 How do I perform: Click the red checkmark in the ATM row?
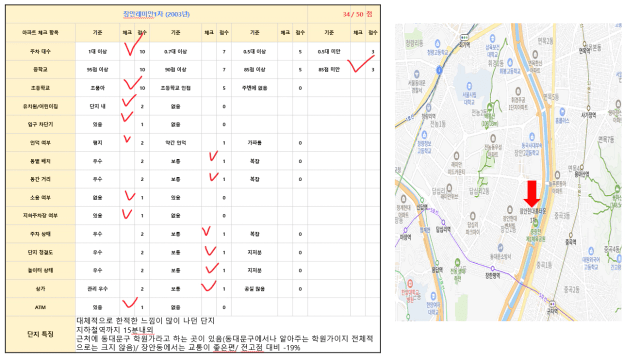click(x=130, y=303)
